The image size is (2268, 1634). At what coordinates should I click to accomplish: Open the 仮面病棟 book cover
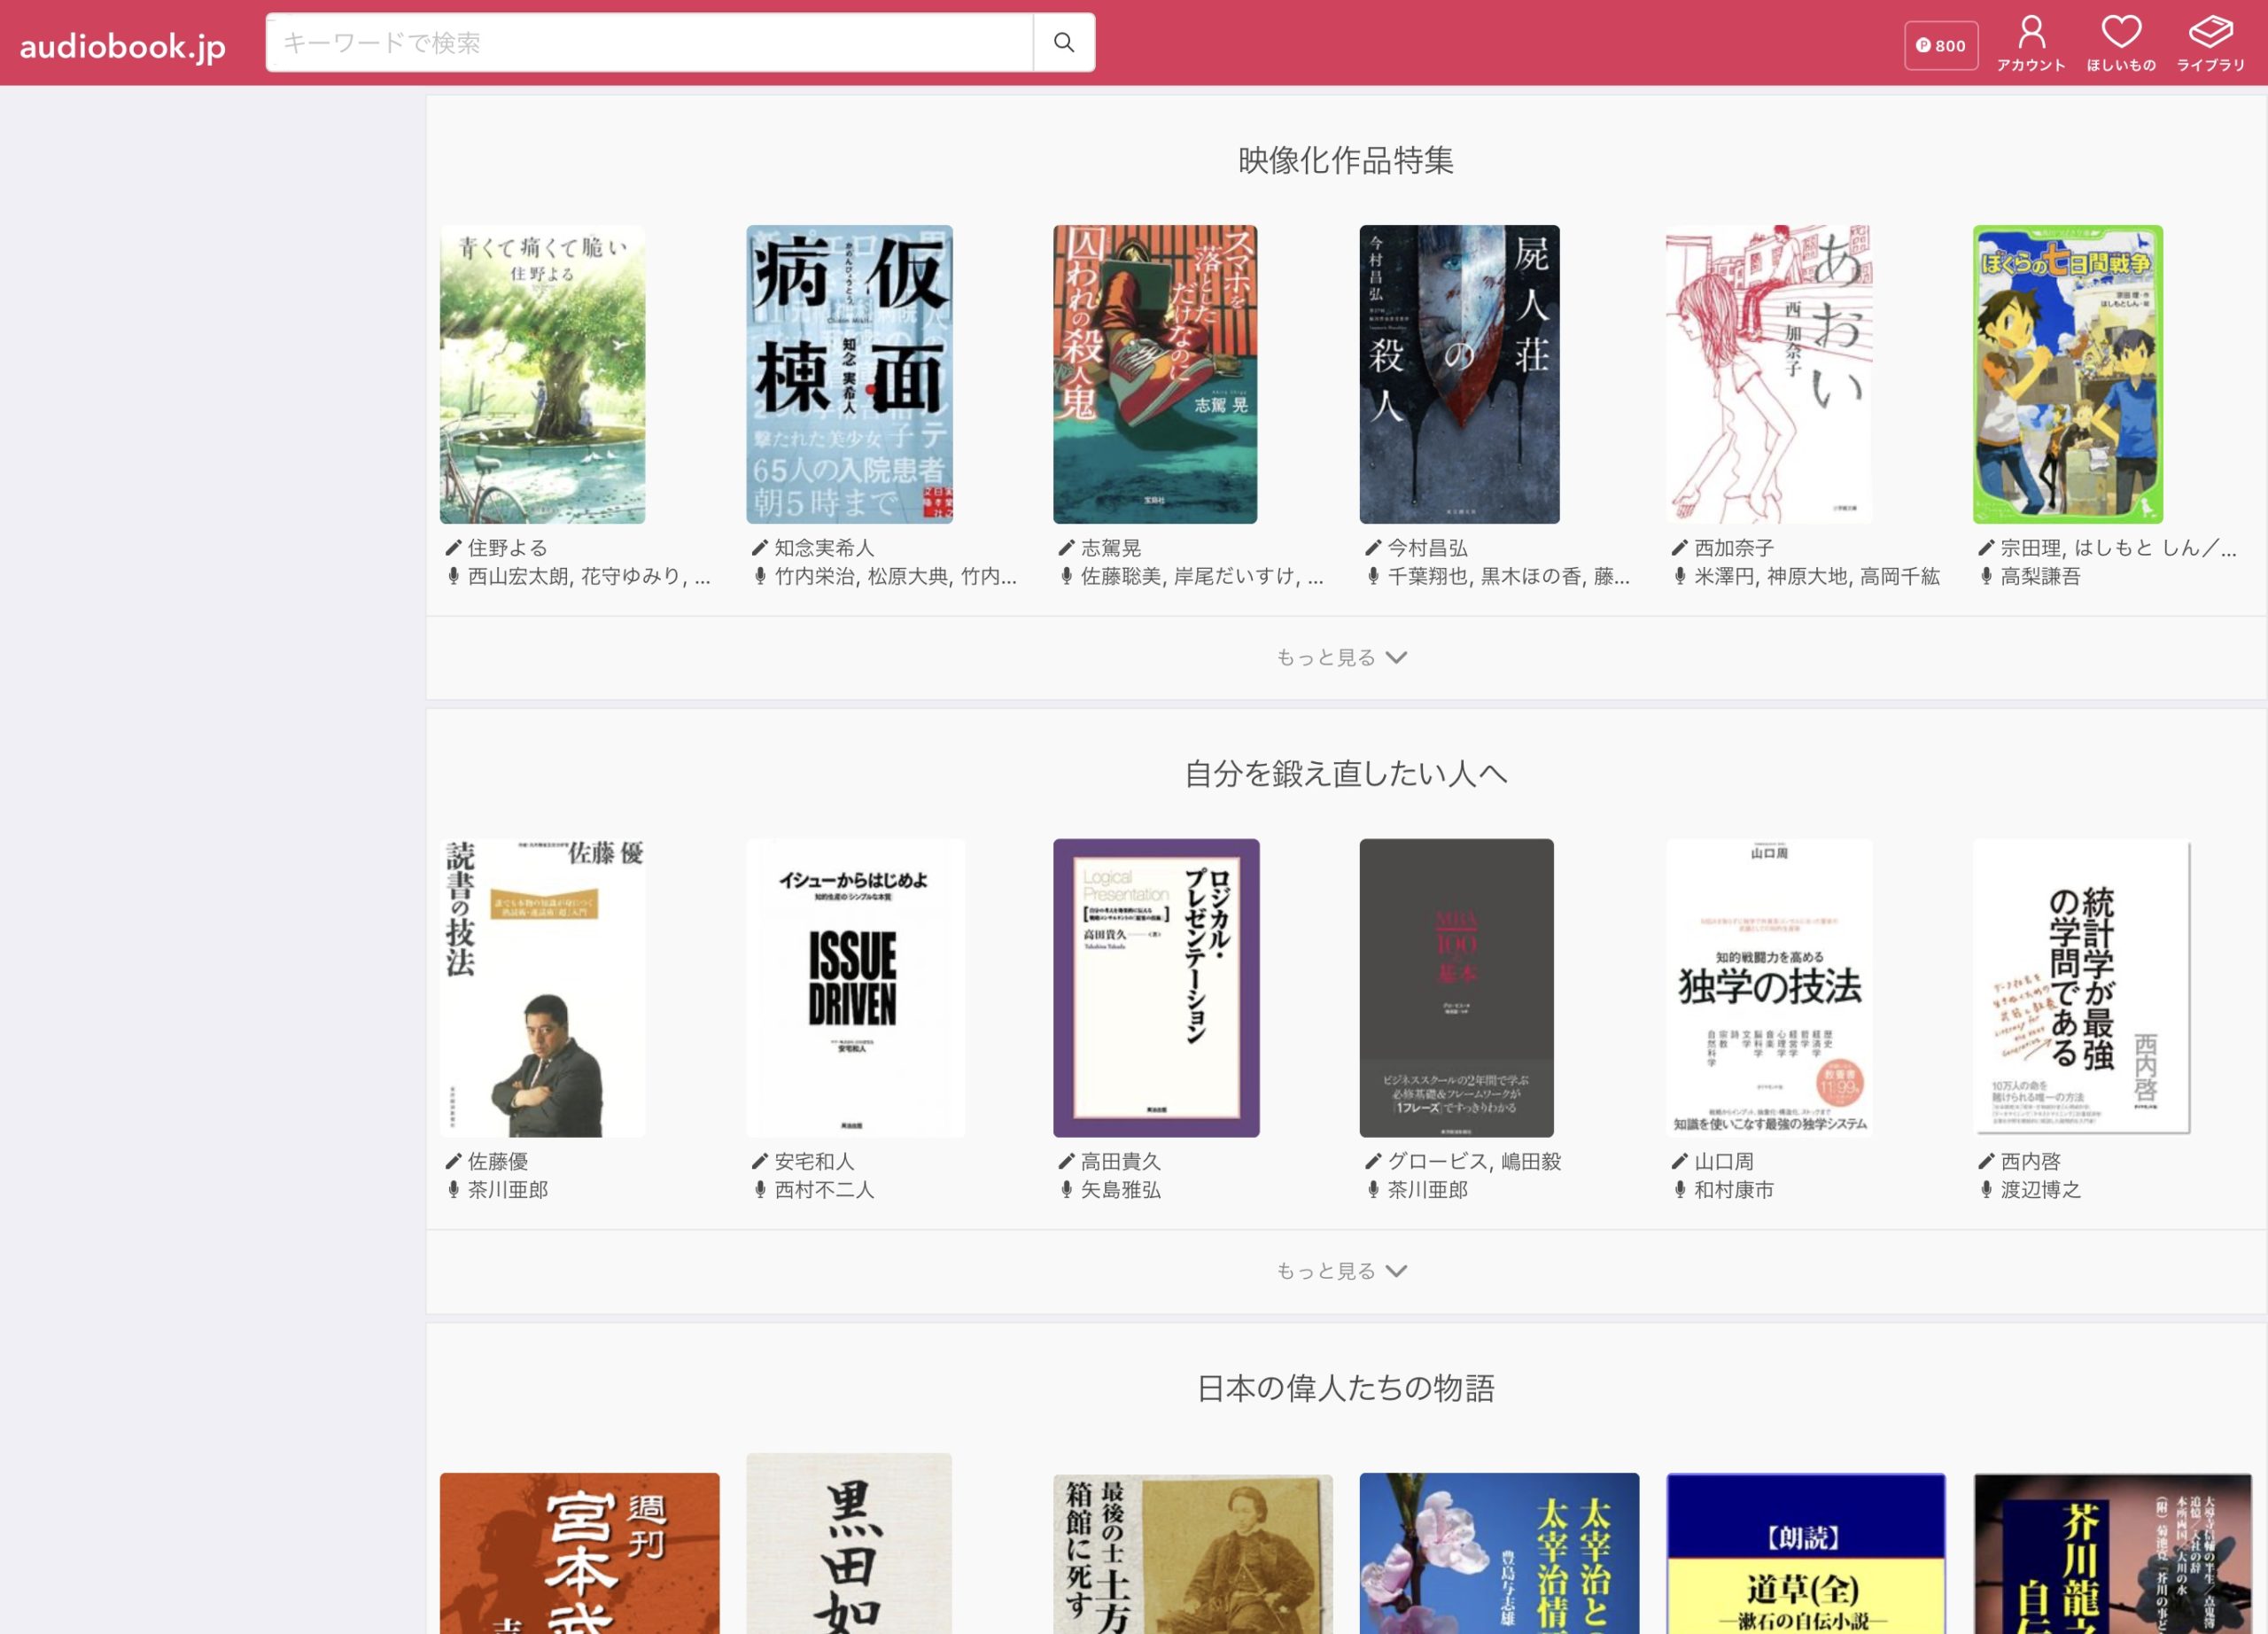[849, 374]
